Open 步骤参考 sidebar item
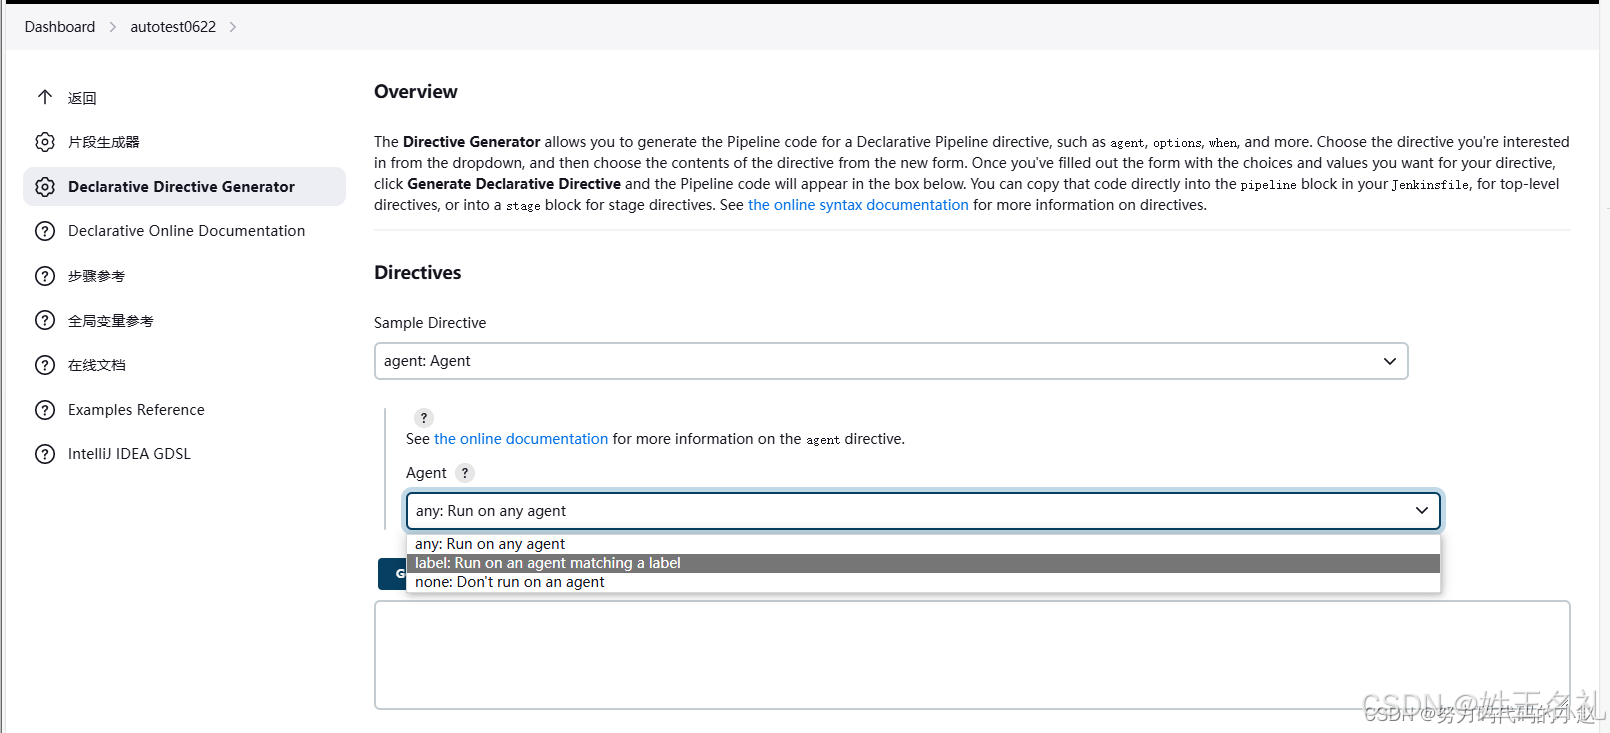 96,276
